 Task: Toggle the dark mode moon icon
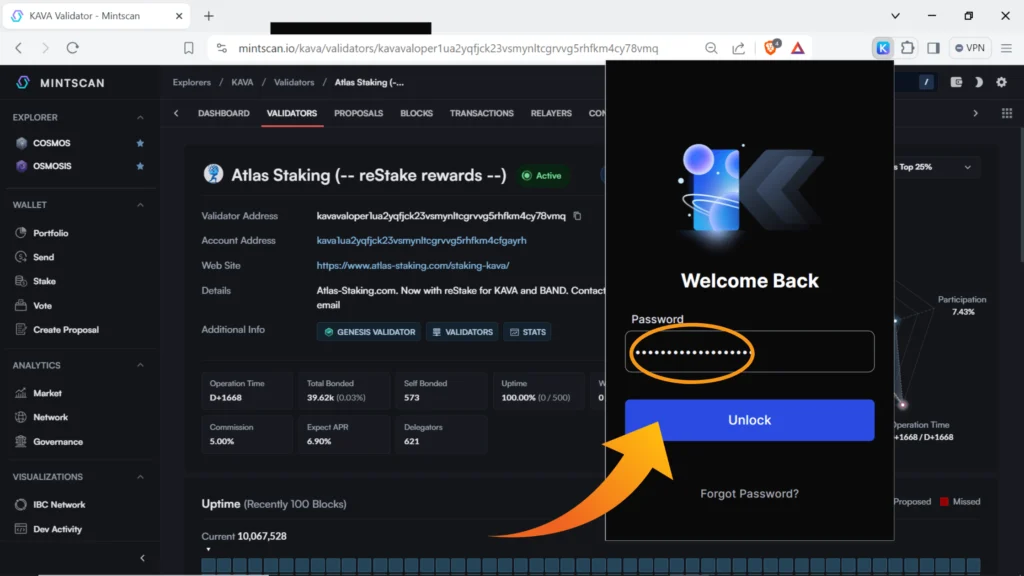978,83
